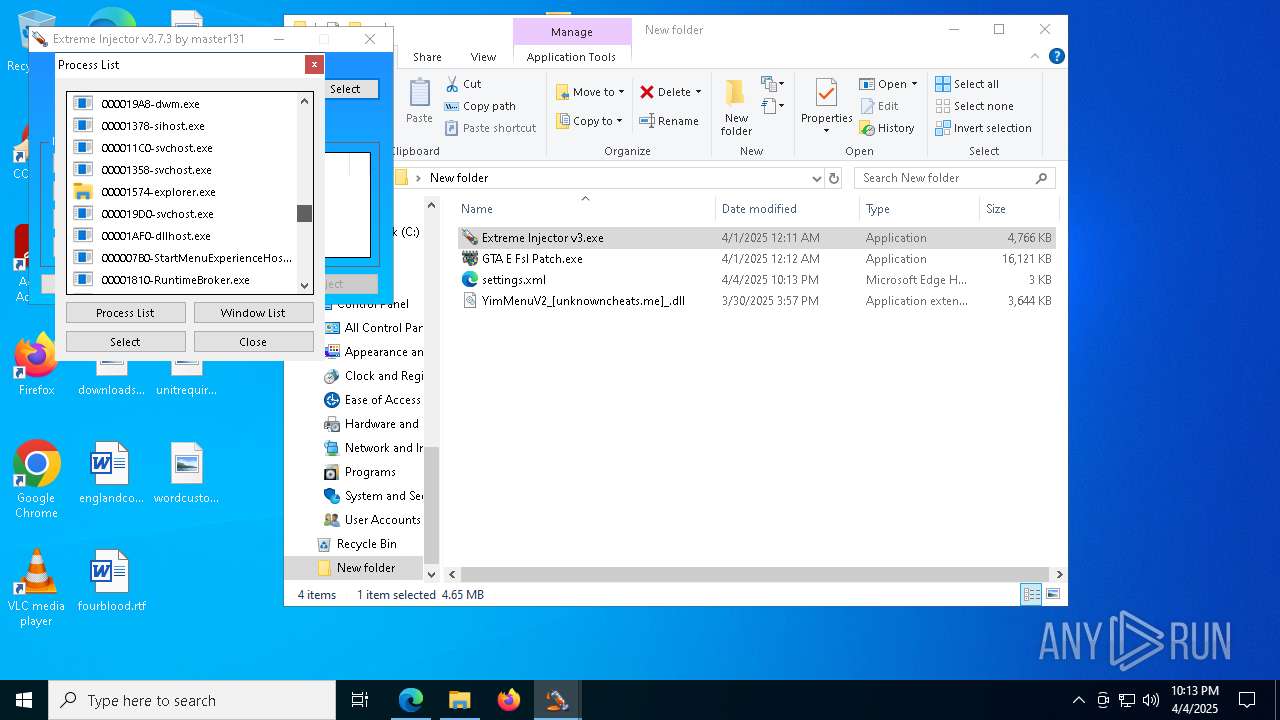Switch to Window List view
The width and height of the screenshot is (1280, 720).
(253, 313)
